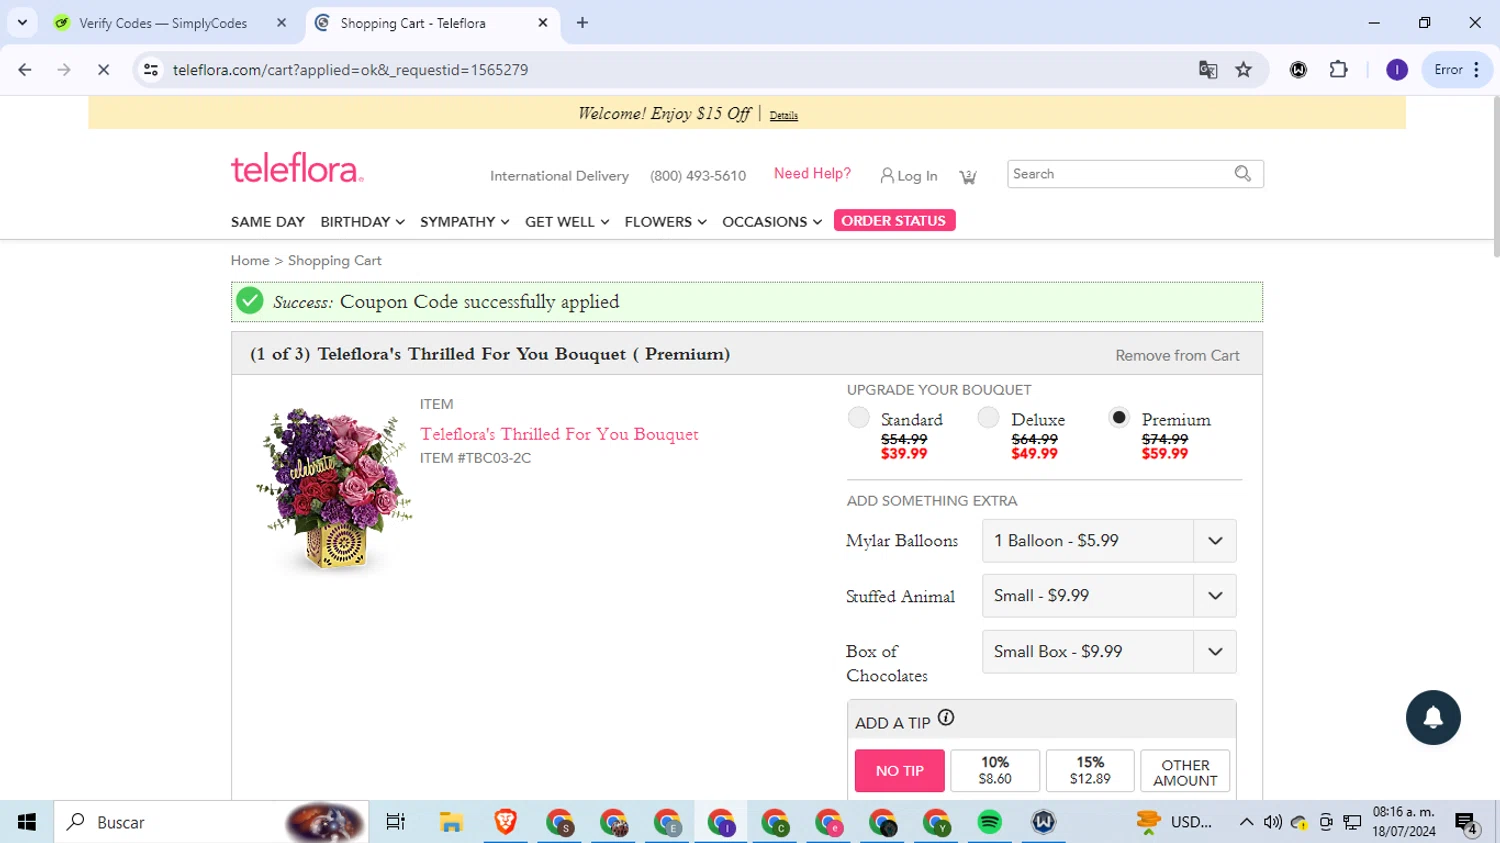Click the search magnifier icon
1500x843 pixels.
click(1243, 174)
